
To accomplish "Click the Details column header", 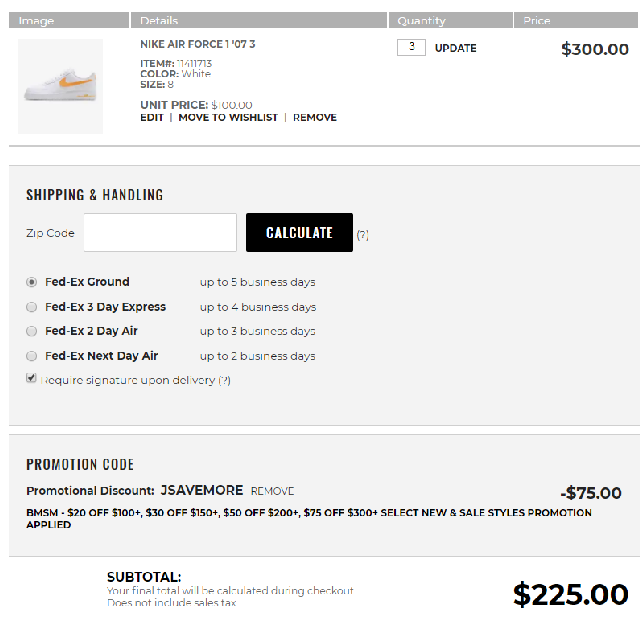I will [x=159, y=21].
